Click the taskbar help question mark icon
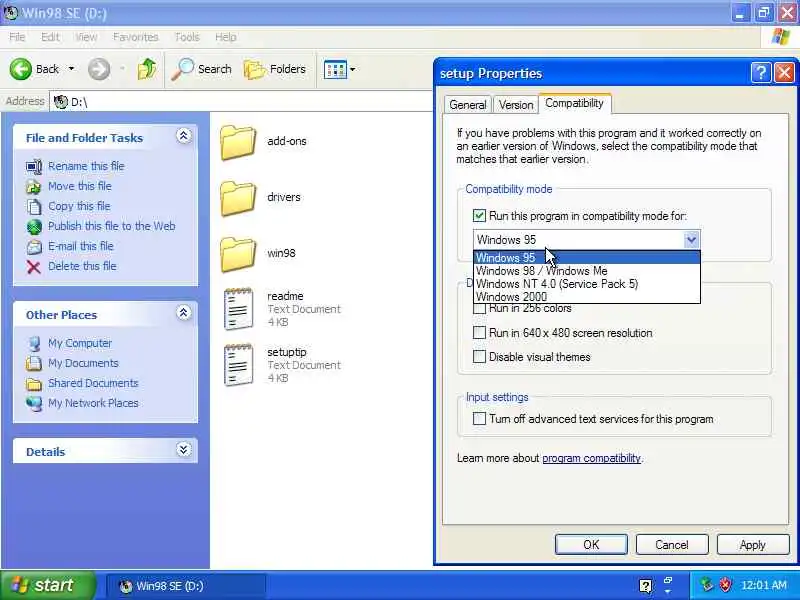The width and height of the screenshot is (800, 600). coord(645,586)
